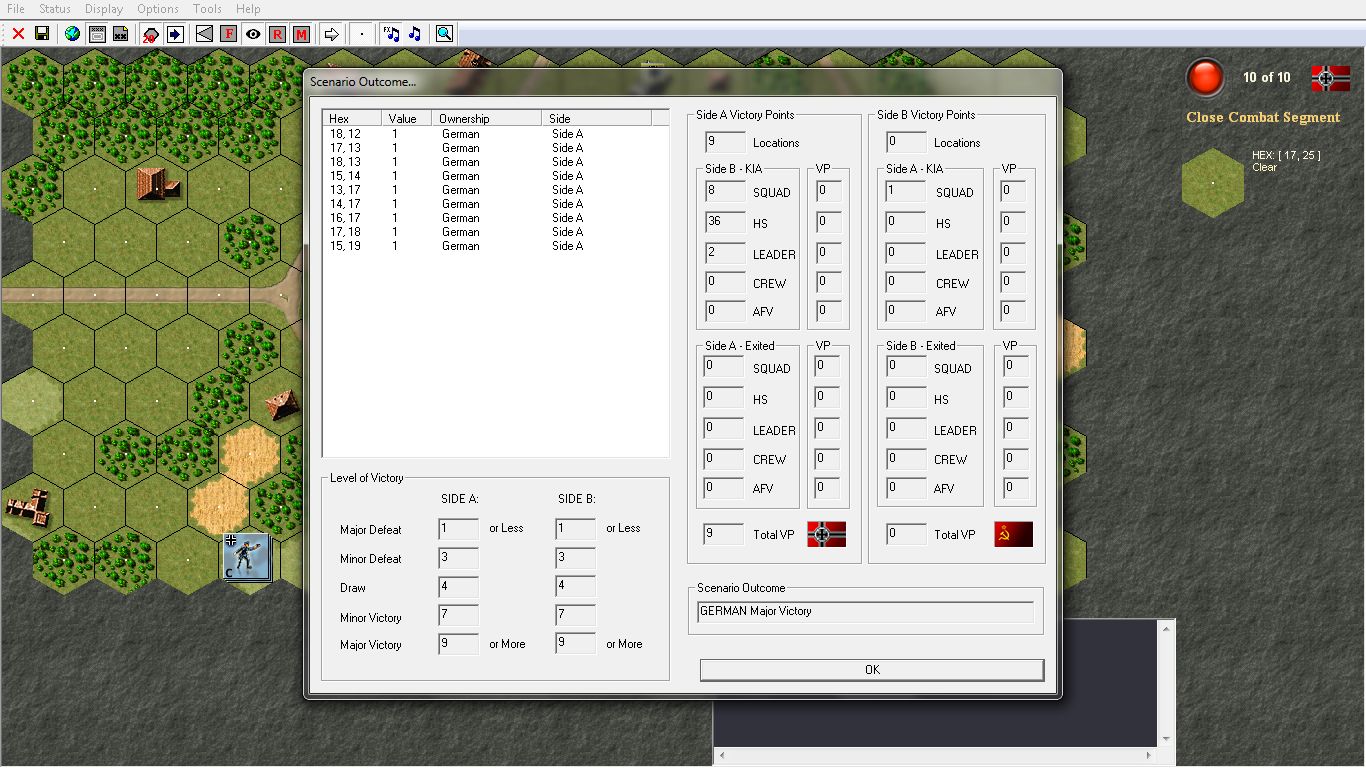Click the German flag beside Side A Total VP
The image size is (1366, 768).
[x=826, y=534]
